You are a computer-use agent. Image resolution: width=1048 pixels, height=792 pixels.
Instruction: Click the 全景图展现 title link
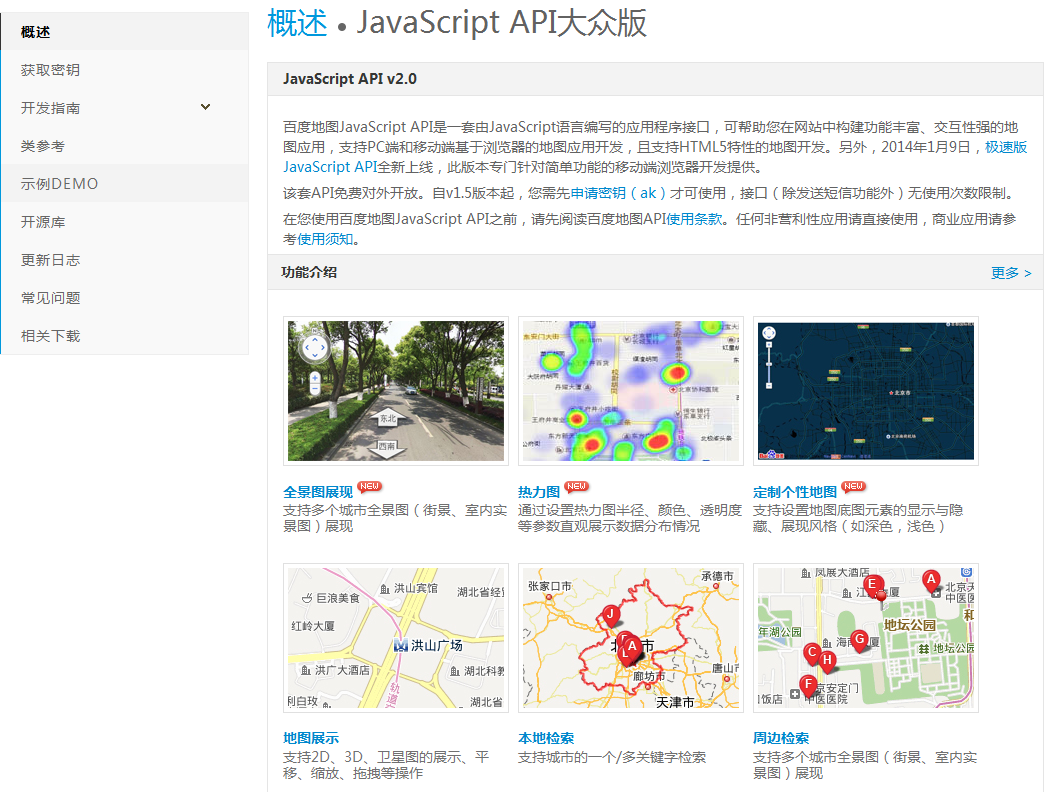(317, 492)
